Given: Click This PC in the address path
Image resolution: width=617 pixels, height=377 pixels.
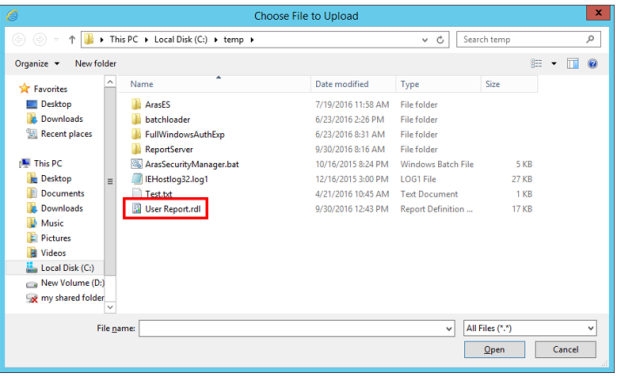Looking at the screenshot, I should (x=124, y=39).
